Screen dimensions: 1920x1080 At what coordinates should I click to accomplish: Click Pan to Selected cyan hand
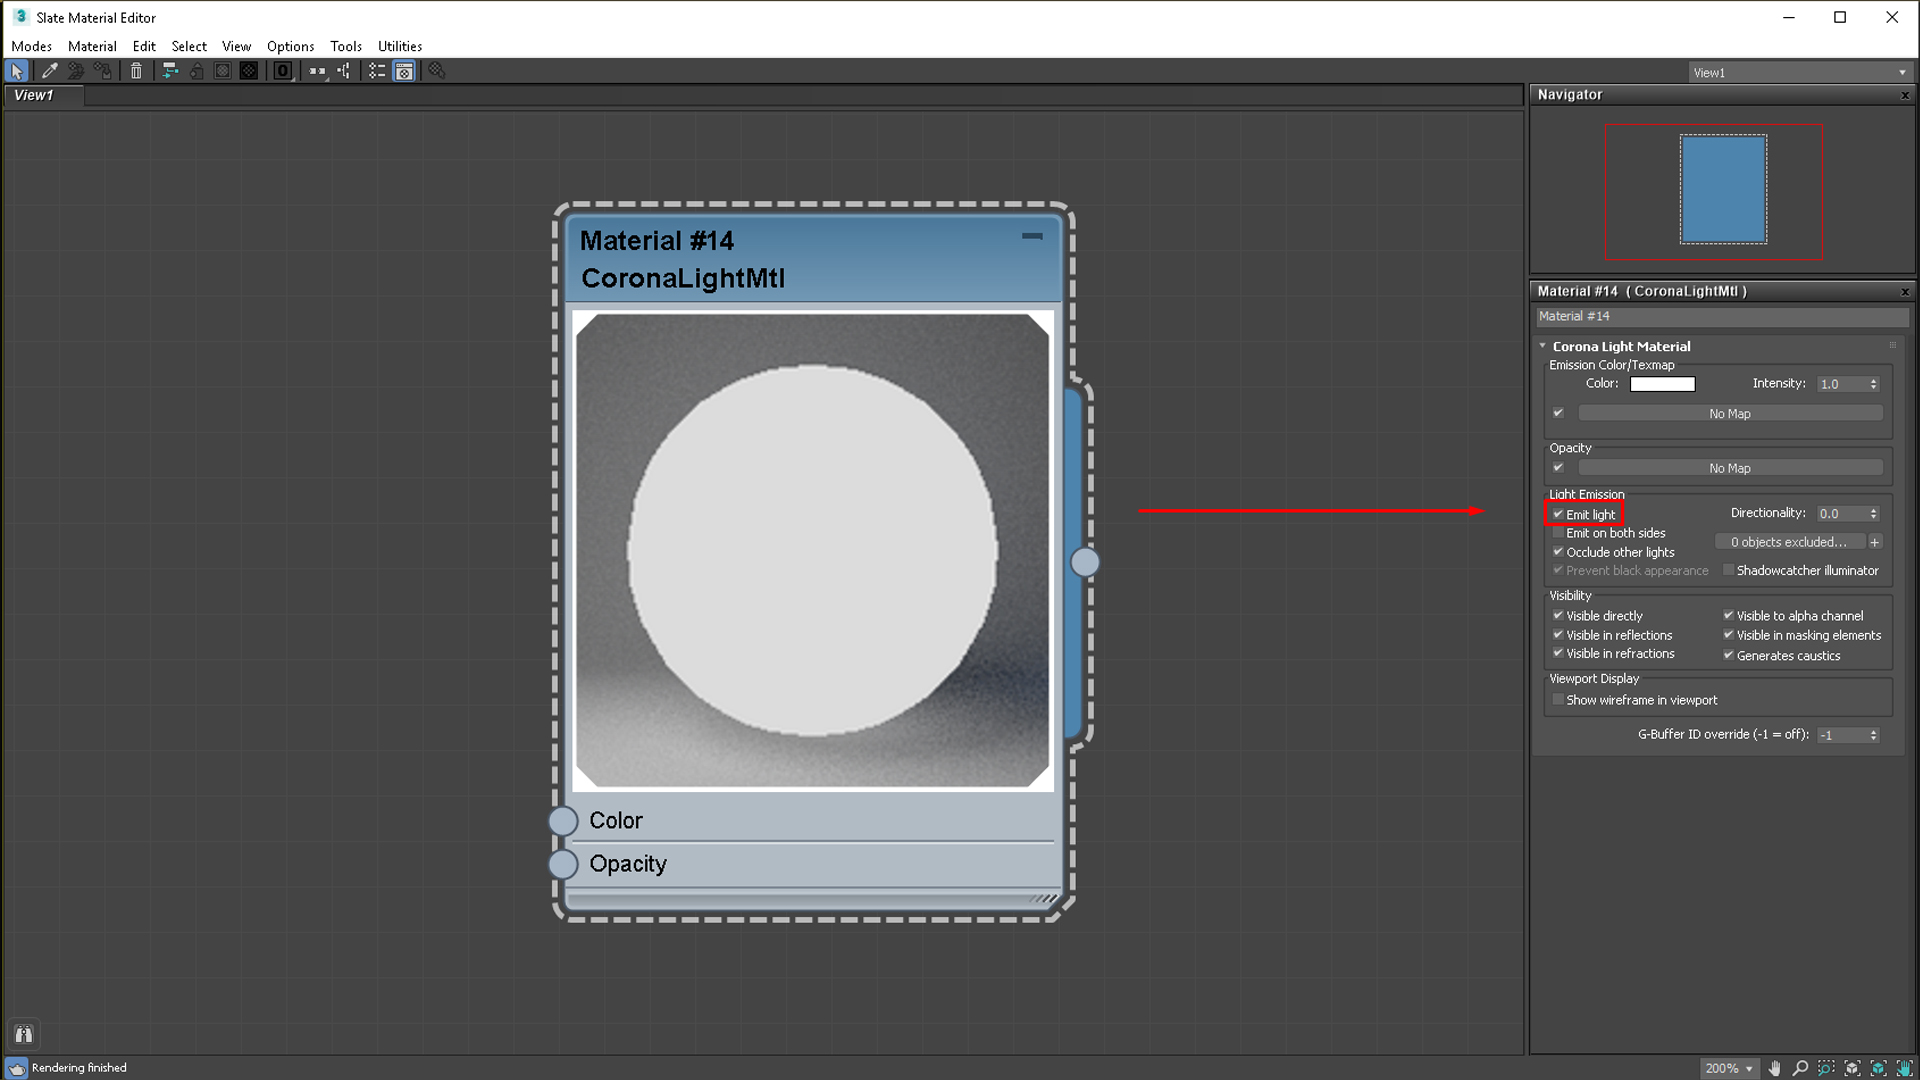point(1904,1068)
